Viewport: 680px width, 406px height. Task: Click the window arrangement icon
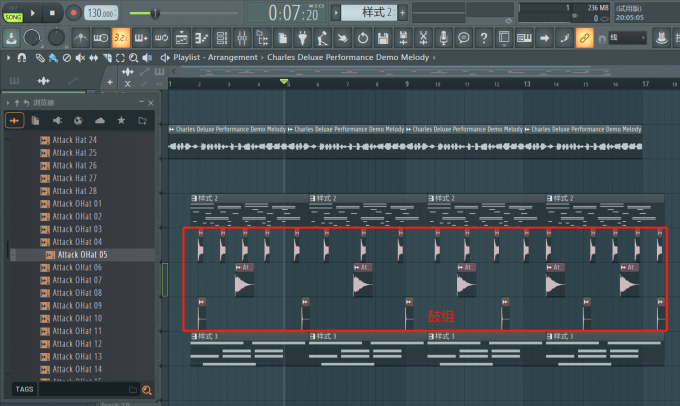504,38
